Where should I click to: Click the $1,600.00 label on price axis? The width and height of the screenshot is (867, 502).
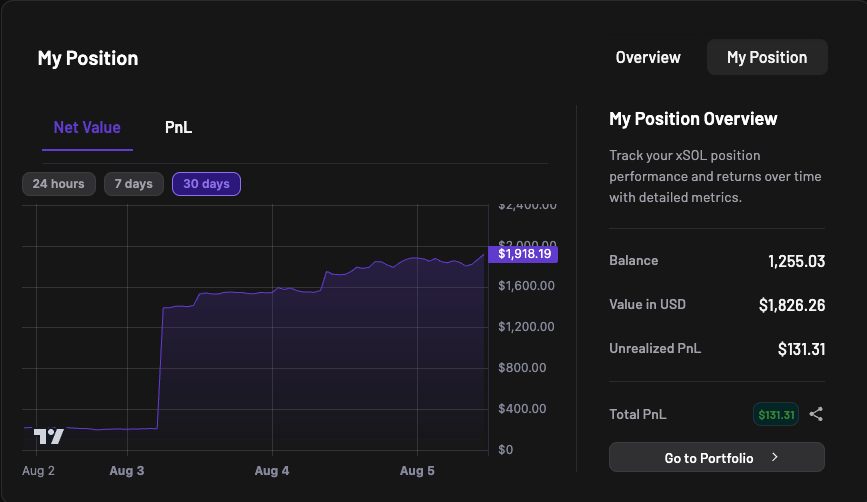pos(526,286)
